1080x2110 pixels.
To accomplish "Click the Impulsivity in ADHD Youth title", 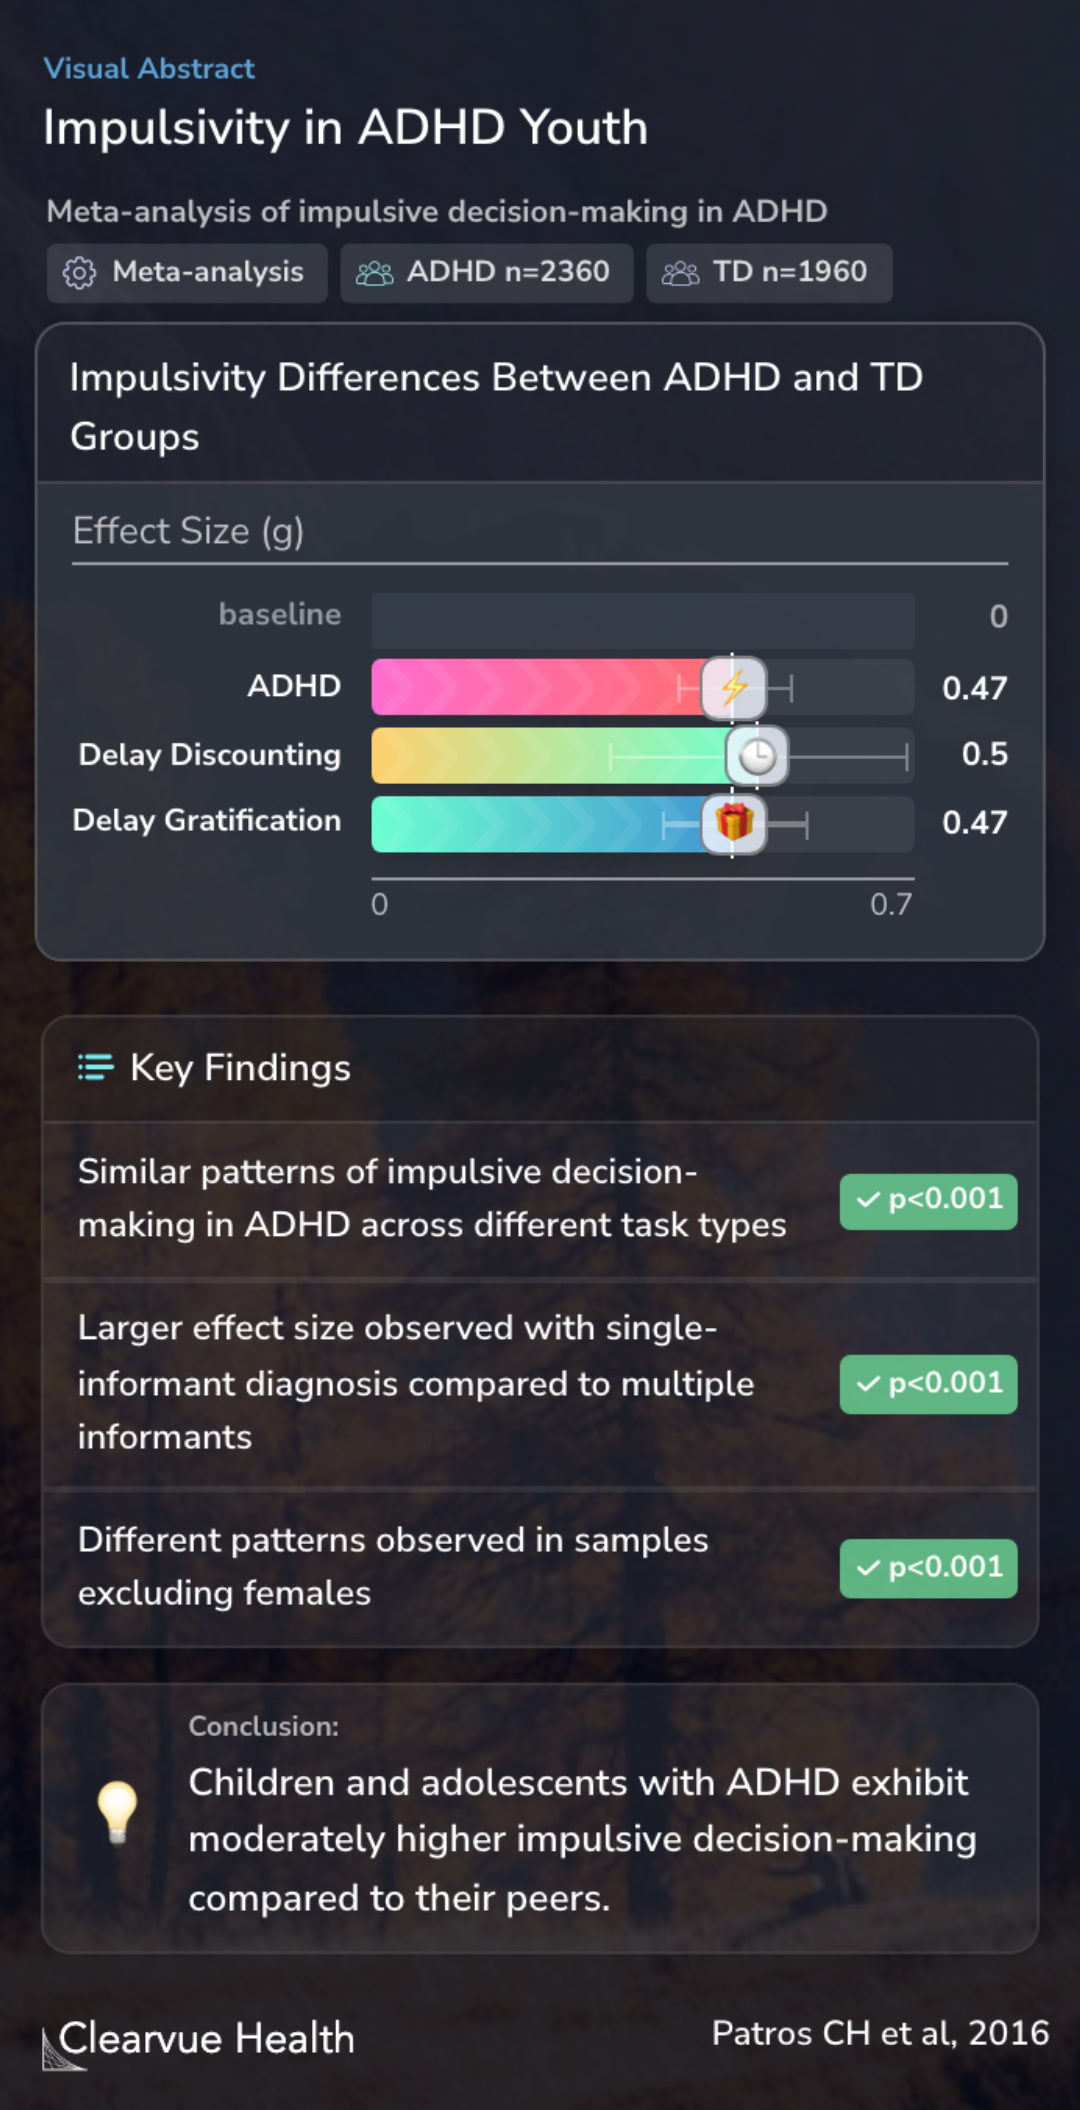I will tap(346, 128).
